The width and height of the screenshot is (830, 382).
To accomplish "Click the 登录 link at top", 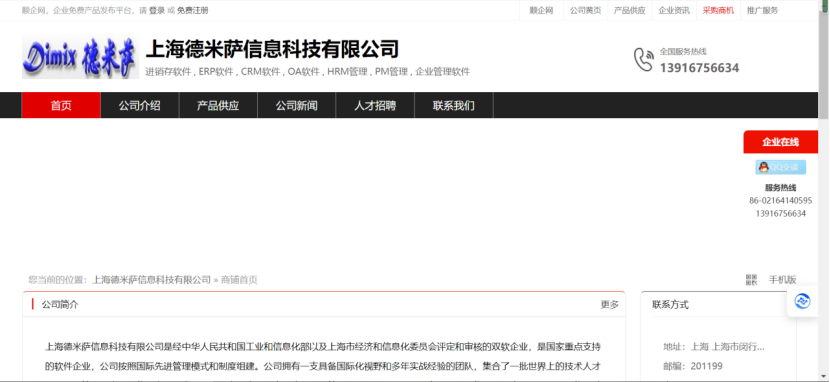I will (157, 10).
